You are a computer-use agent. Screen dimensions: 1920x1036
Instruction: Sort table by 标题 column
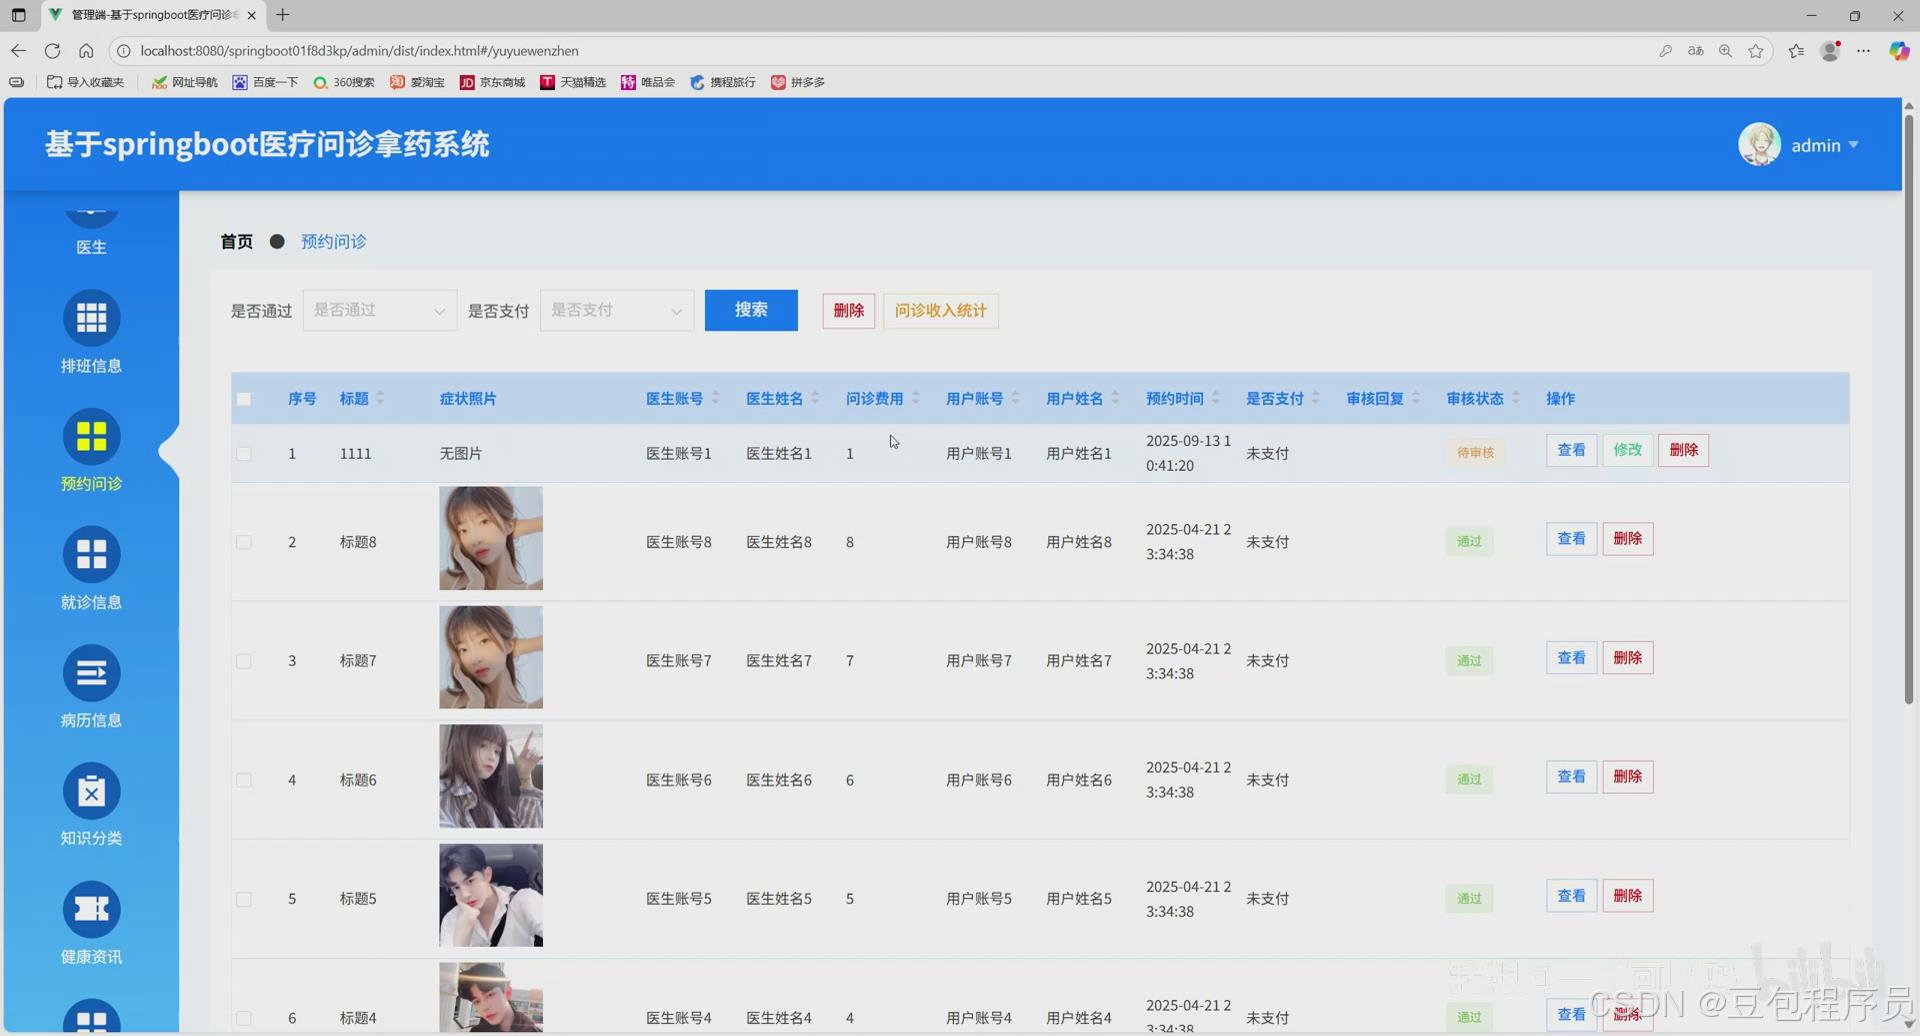pos(380,398)
